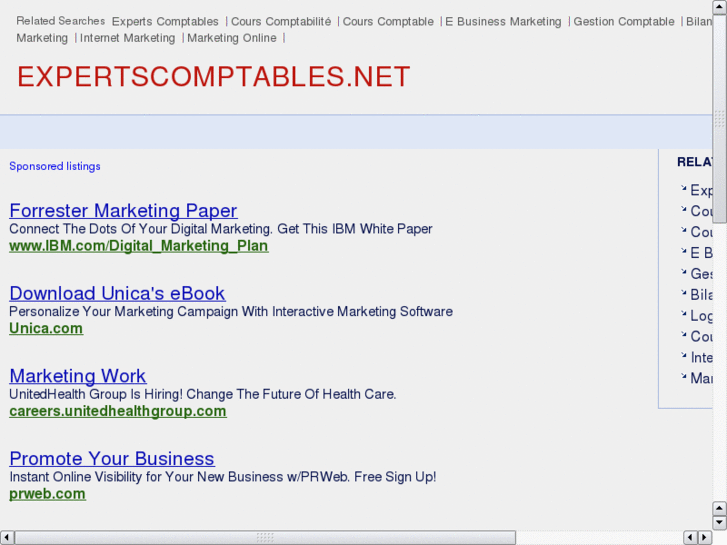Viewport: 727px width, 545px height.
Task: Open Marketing Online related search
Action: (x=232, y=38)
